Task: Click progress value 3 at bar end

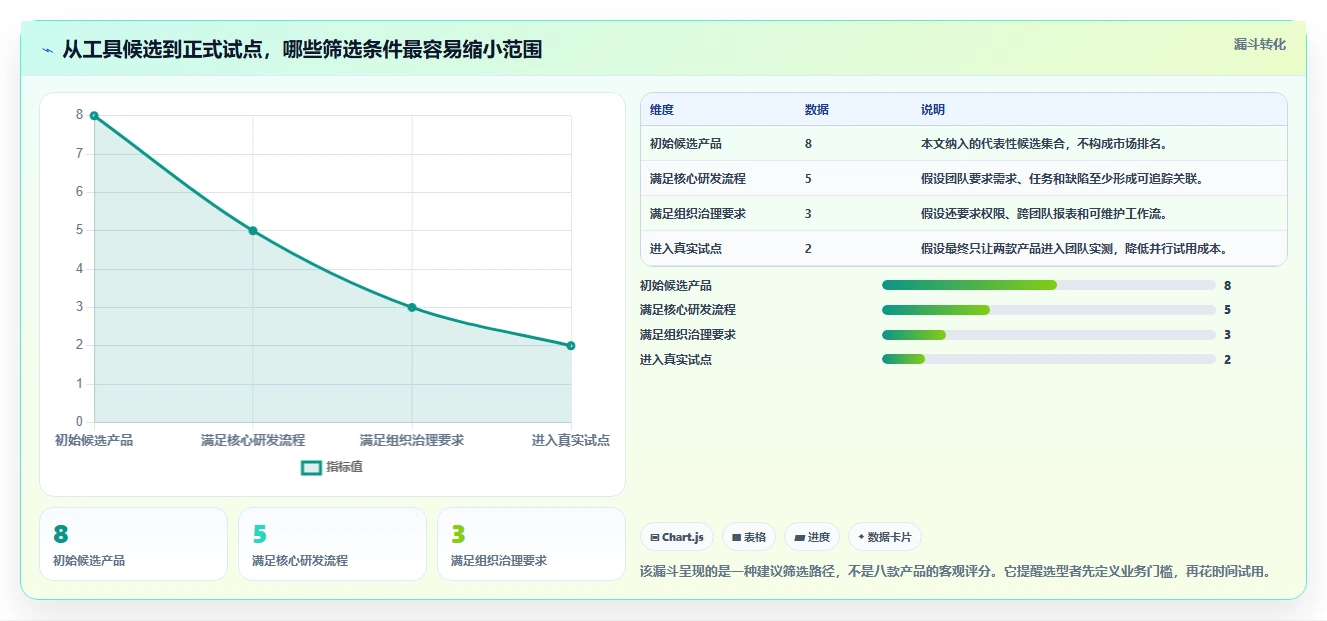Action: [1228, 335]
